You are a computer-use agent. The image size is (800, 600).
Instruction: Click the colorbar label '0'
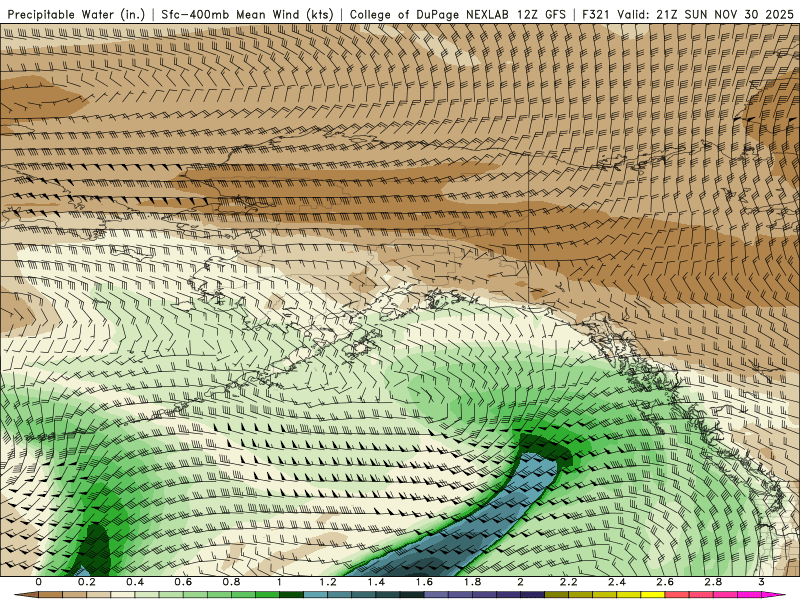coord(39,582)
